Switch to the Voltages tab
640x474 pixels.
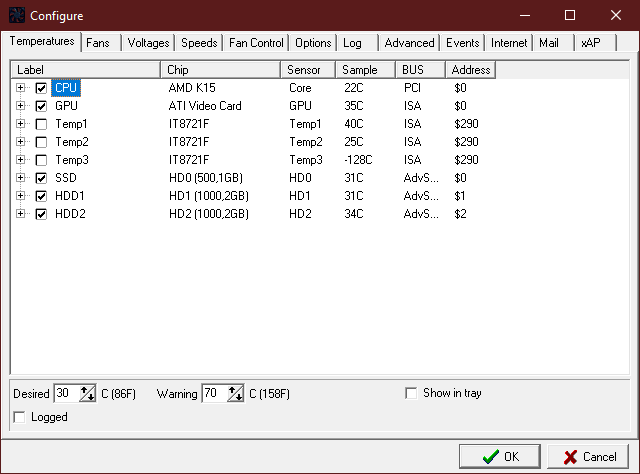(x=148, y=43)
